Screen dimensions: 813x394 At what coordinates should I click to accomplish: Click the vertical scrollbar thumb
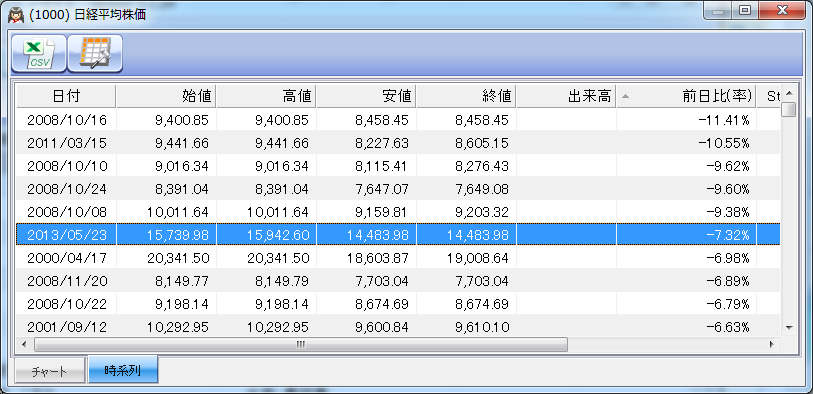click(789, 109)
